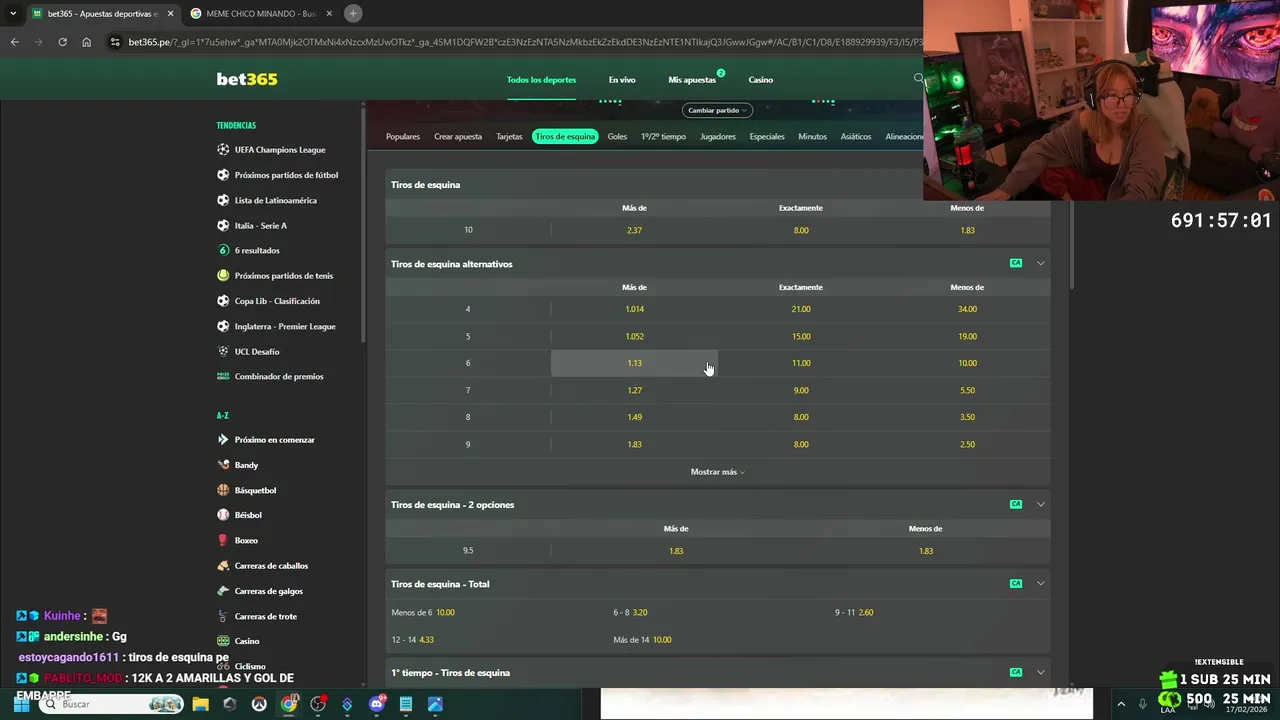
Task: Open the tab search dropdown arrow in Chrome
Action: [x=13, y=13]
